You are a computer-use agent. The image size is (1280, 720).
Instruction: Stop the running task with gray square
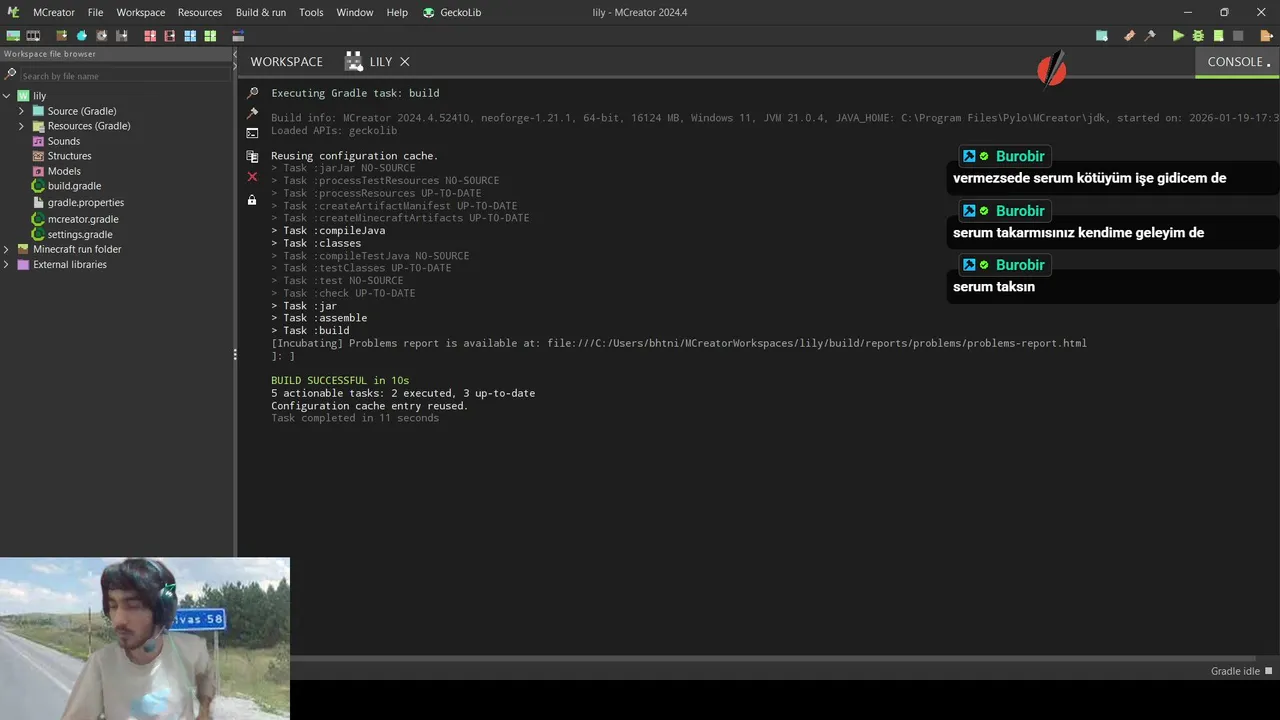pyautogui.click(x=1238, y=36)
